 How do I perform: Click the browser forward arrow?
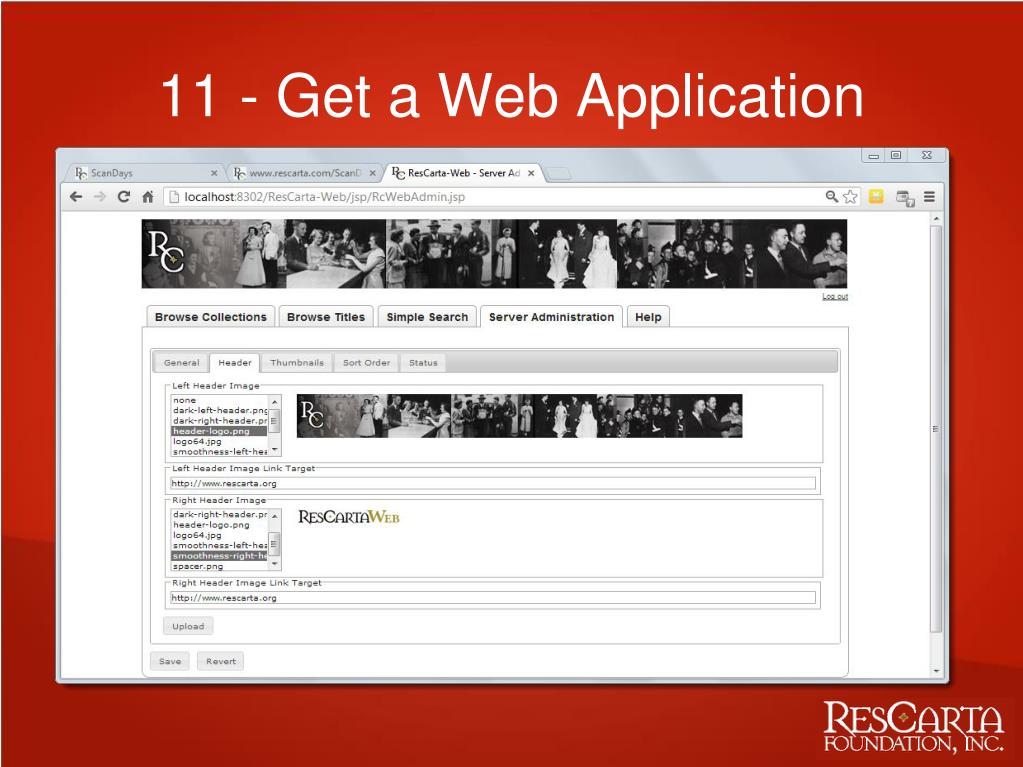[x=100, y=196]
